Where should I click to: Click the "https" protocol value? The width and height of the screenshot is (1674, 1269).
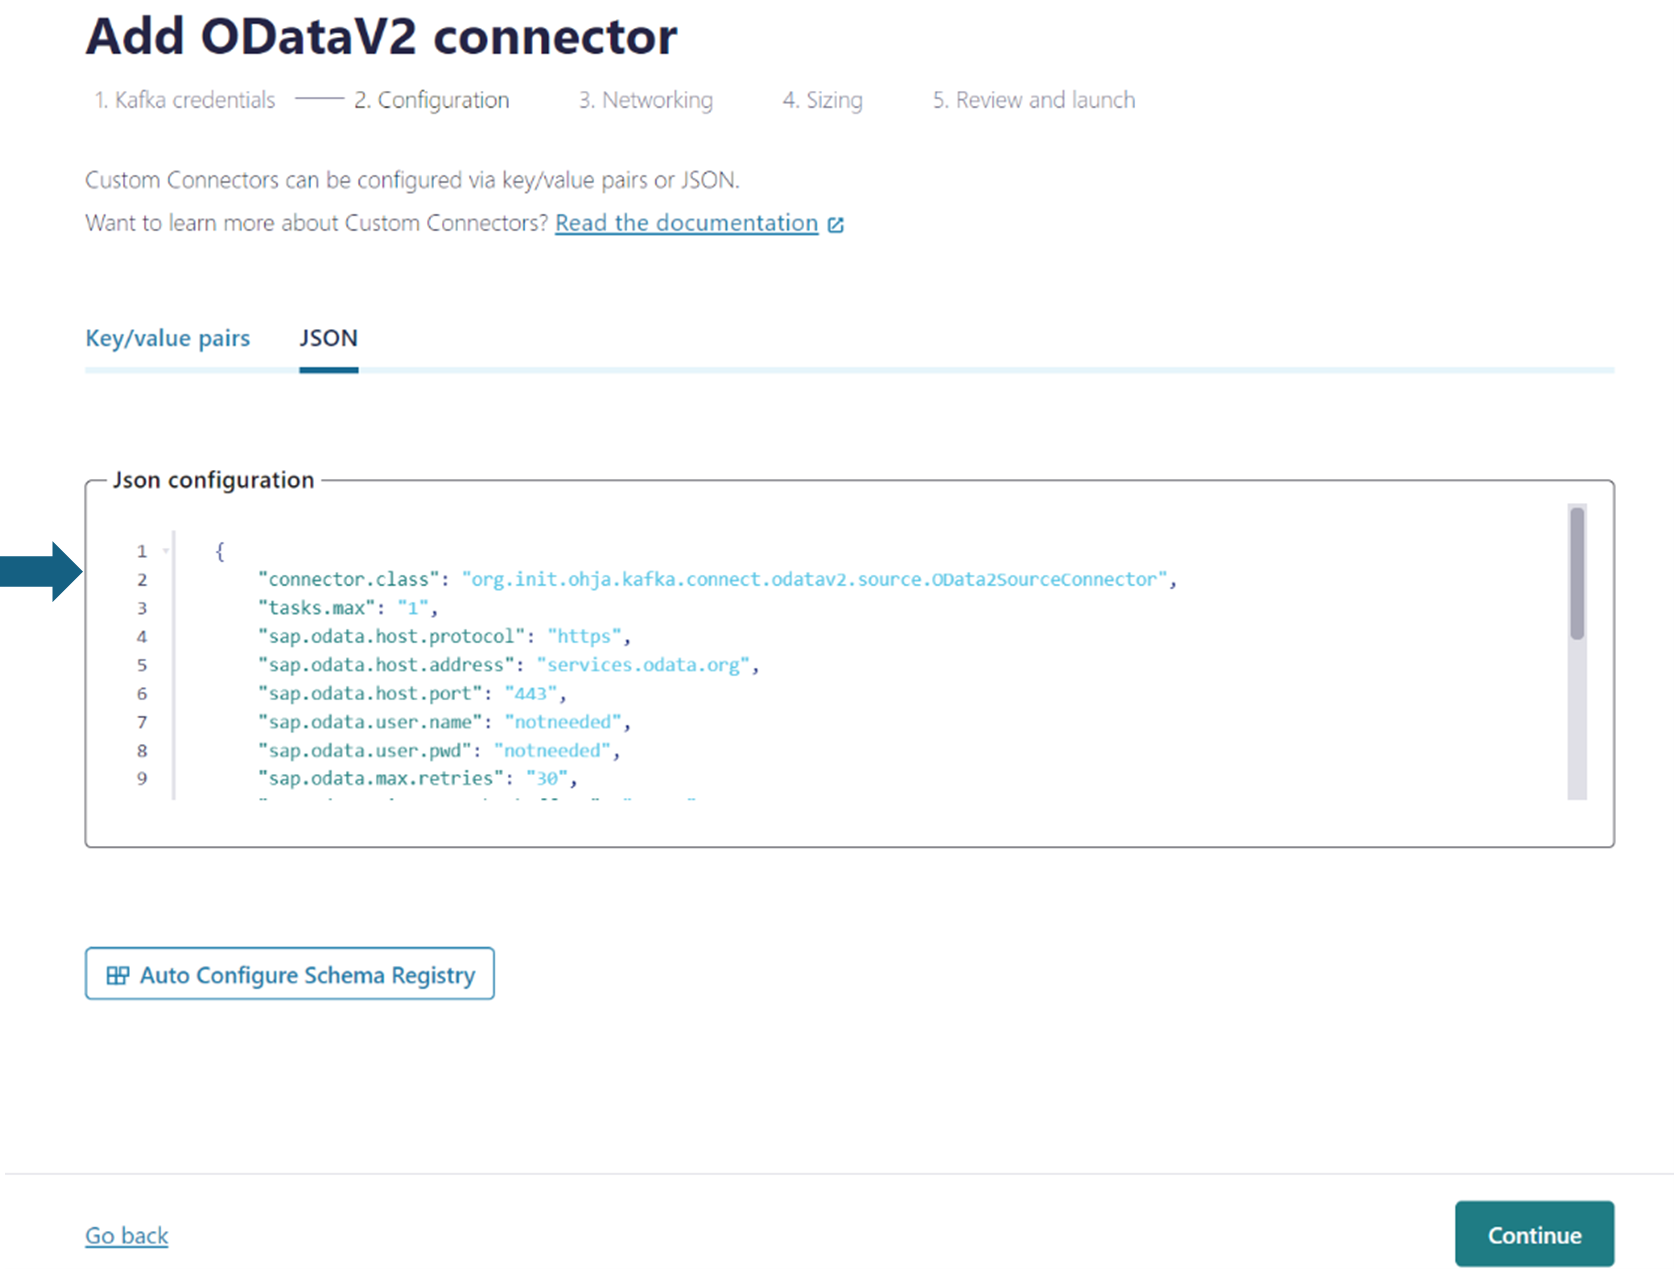click(584, 636)
